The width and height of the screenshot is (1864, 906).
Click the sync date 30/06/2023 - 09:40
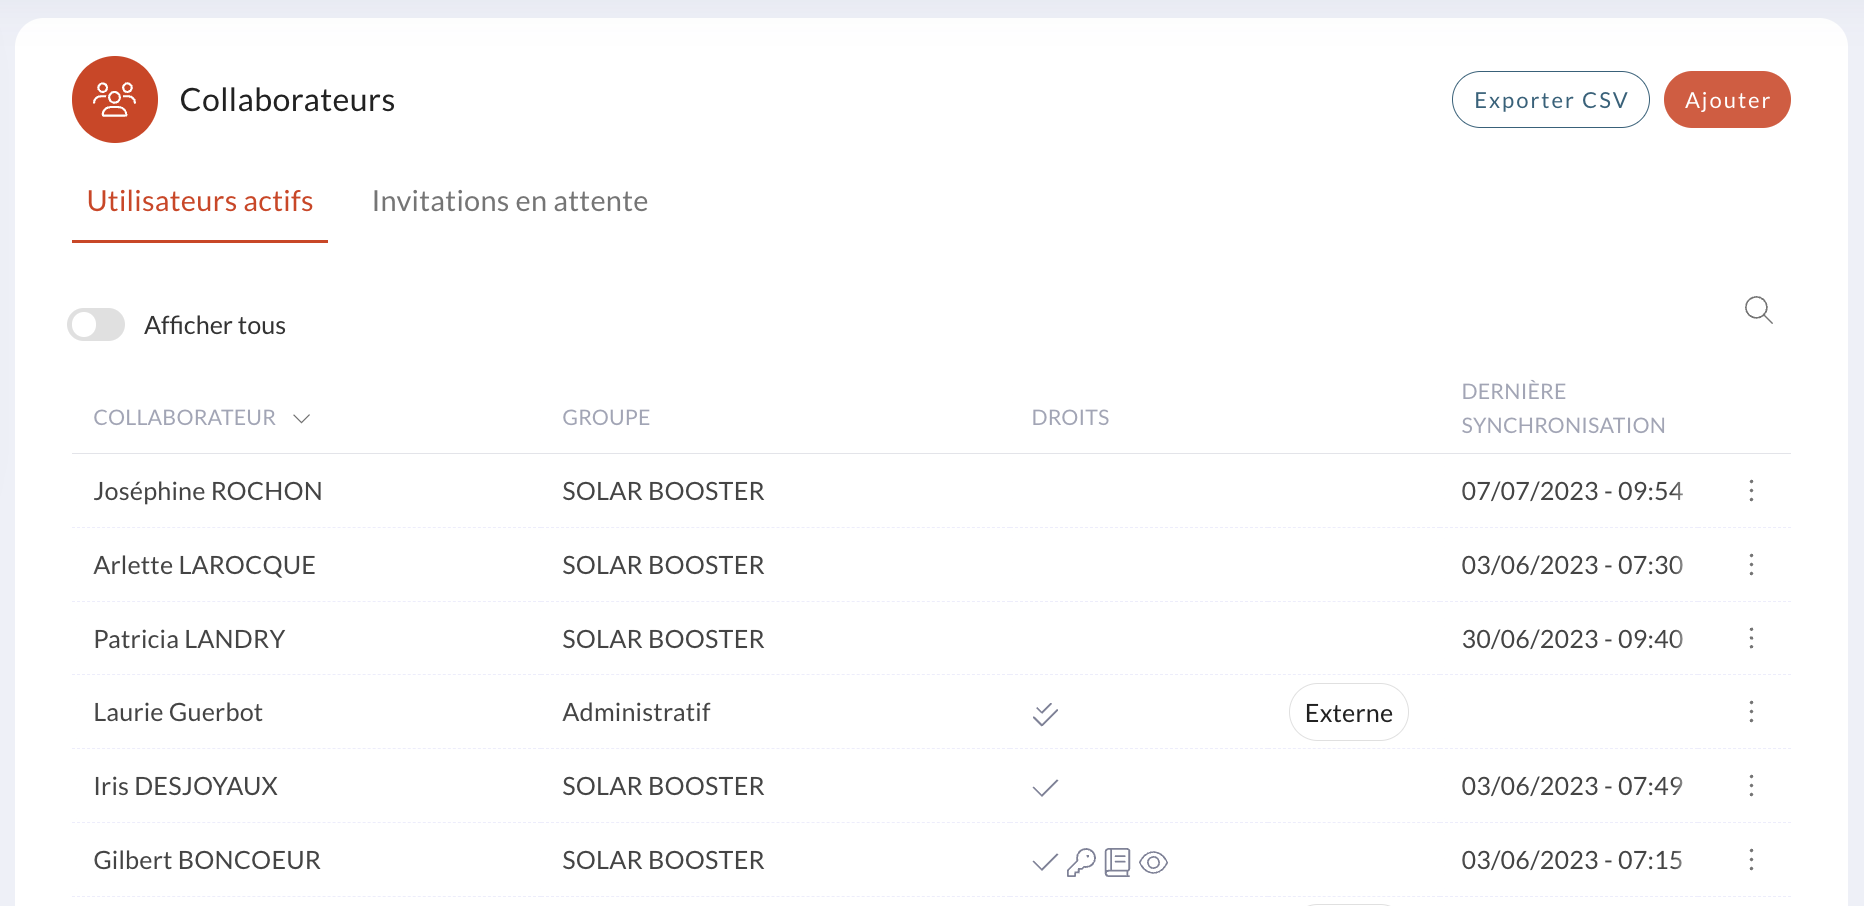[x=1572, y=639]
